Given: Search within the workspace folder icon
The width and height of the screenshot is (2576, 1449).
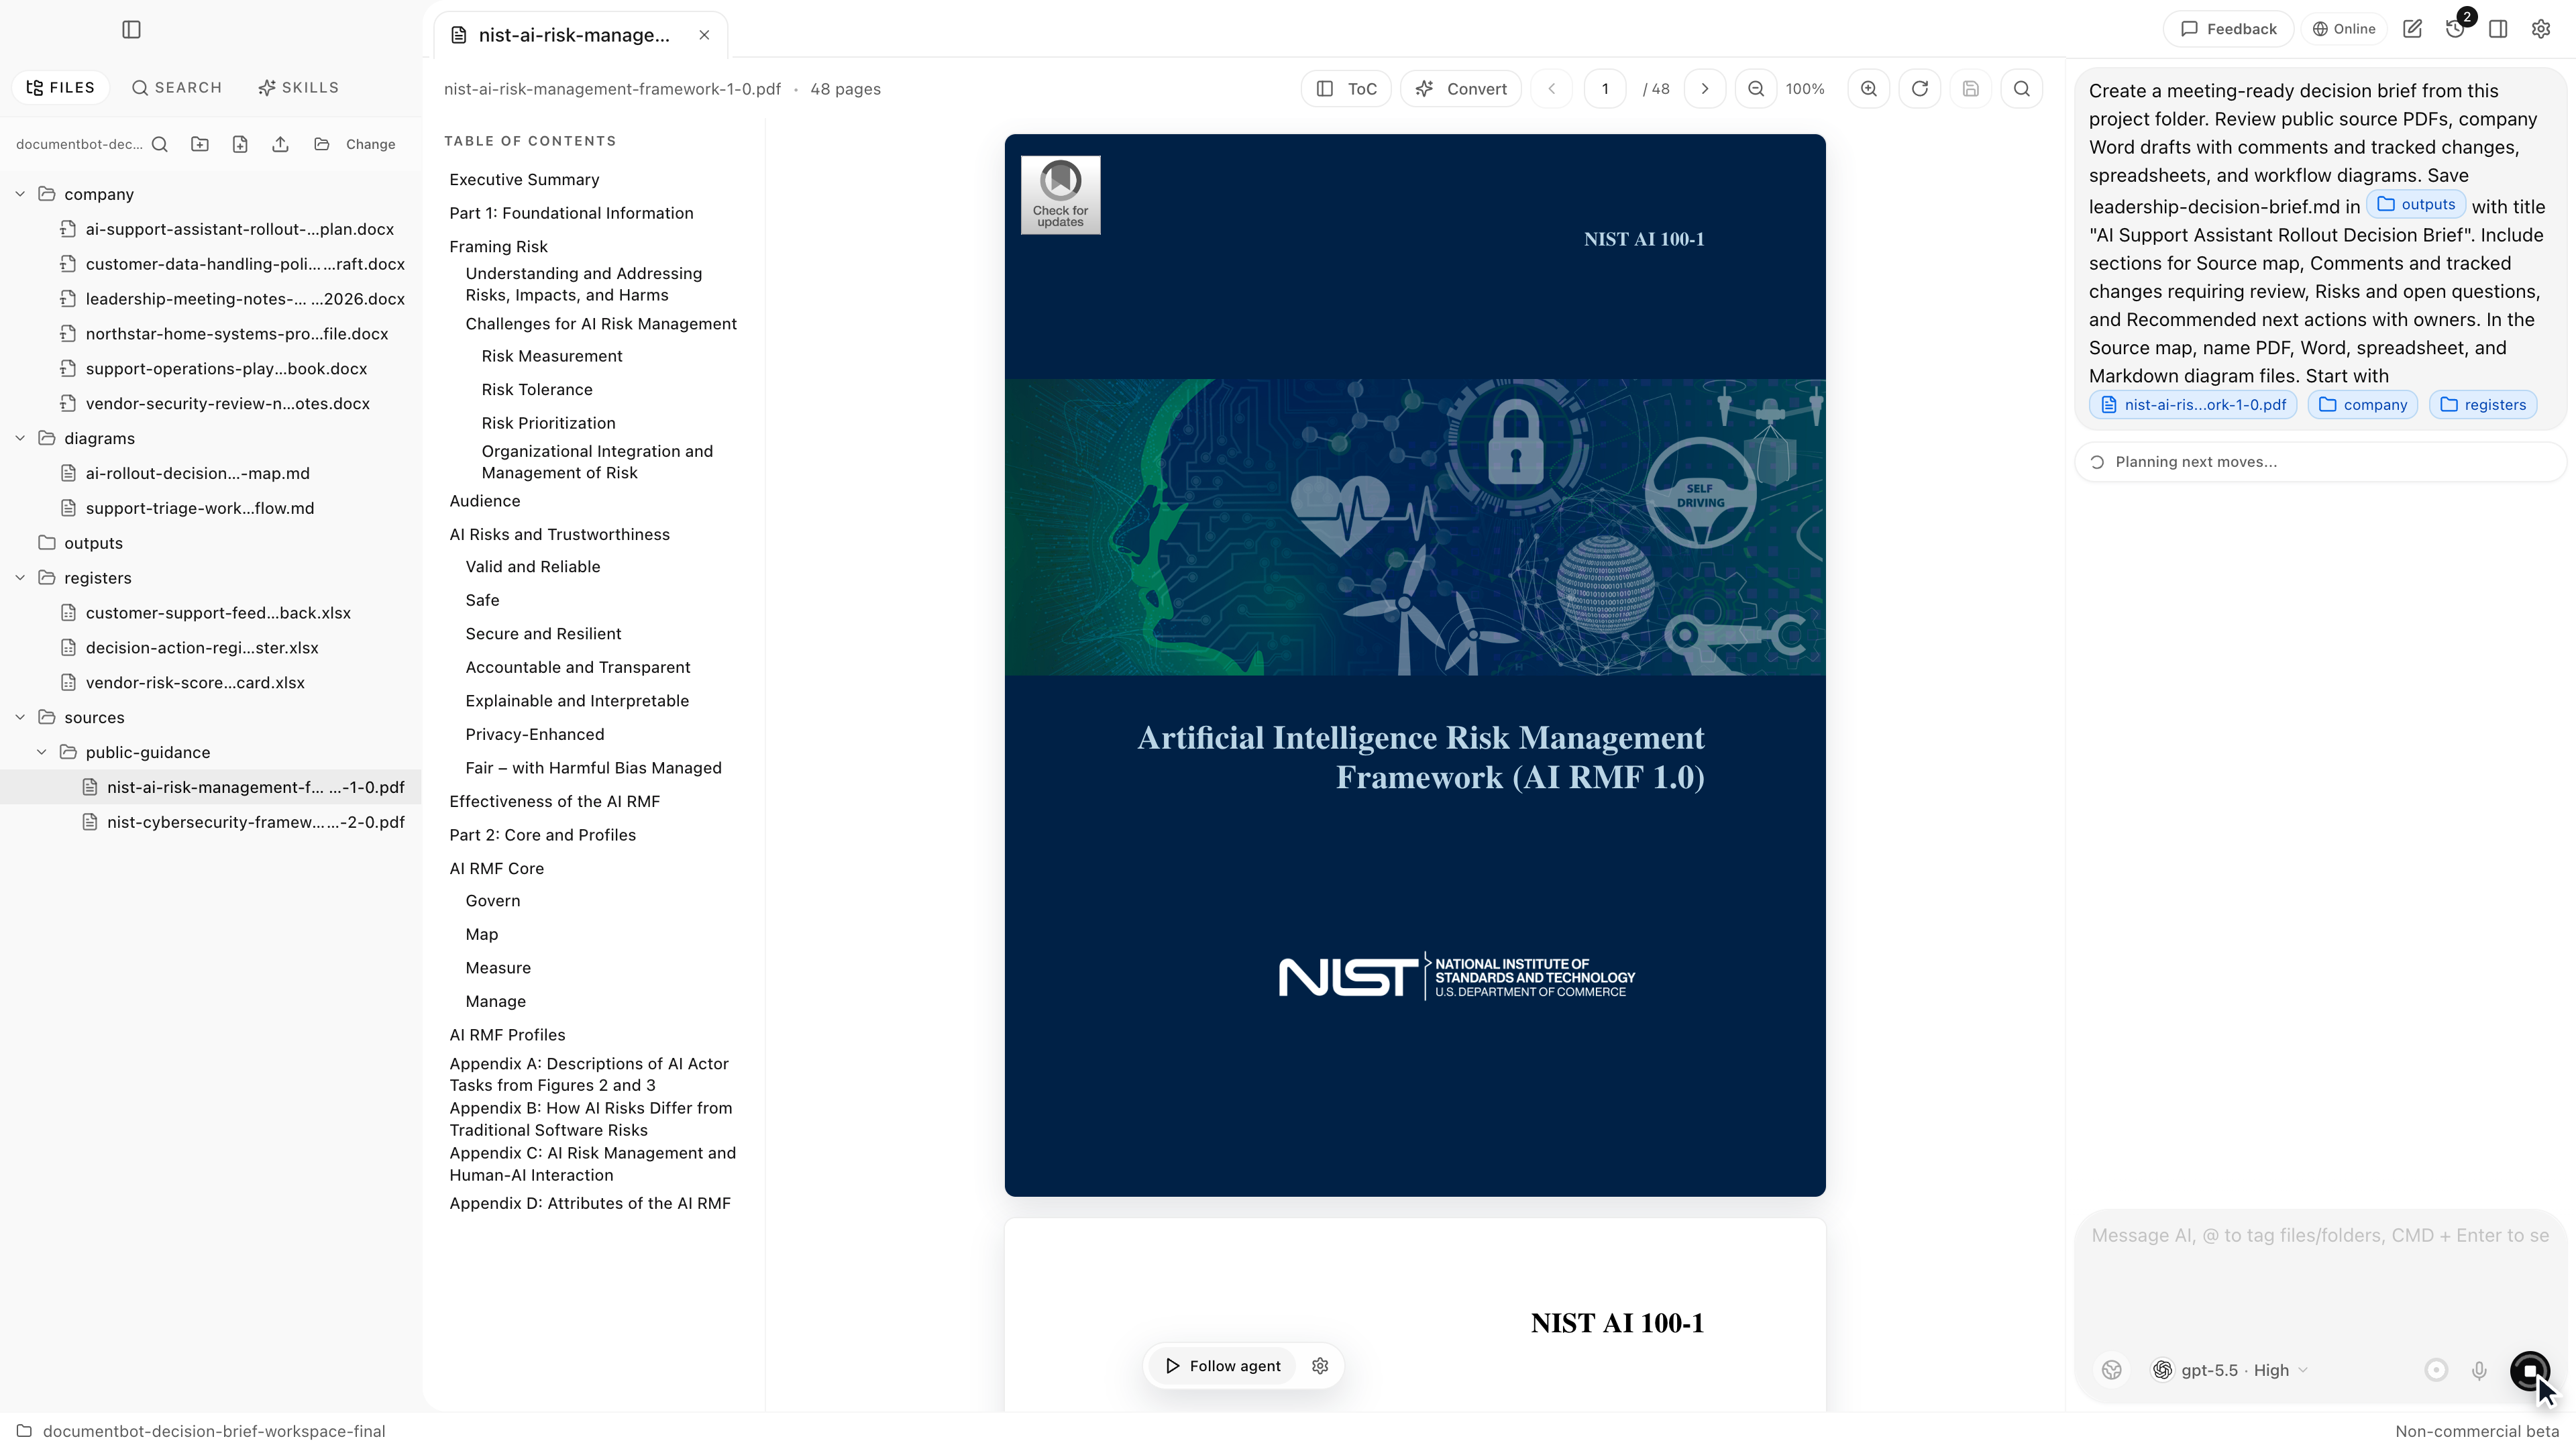Looking at the screenshot, I should [160, 144].
